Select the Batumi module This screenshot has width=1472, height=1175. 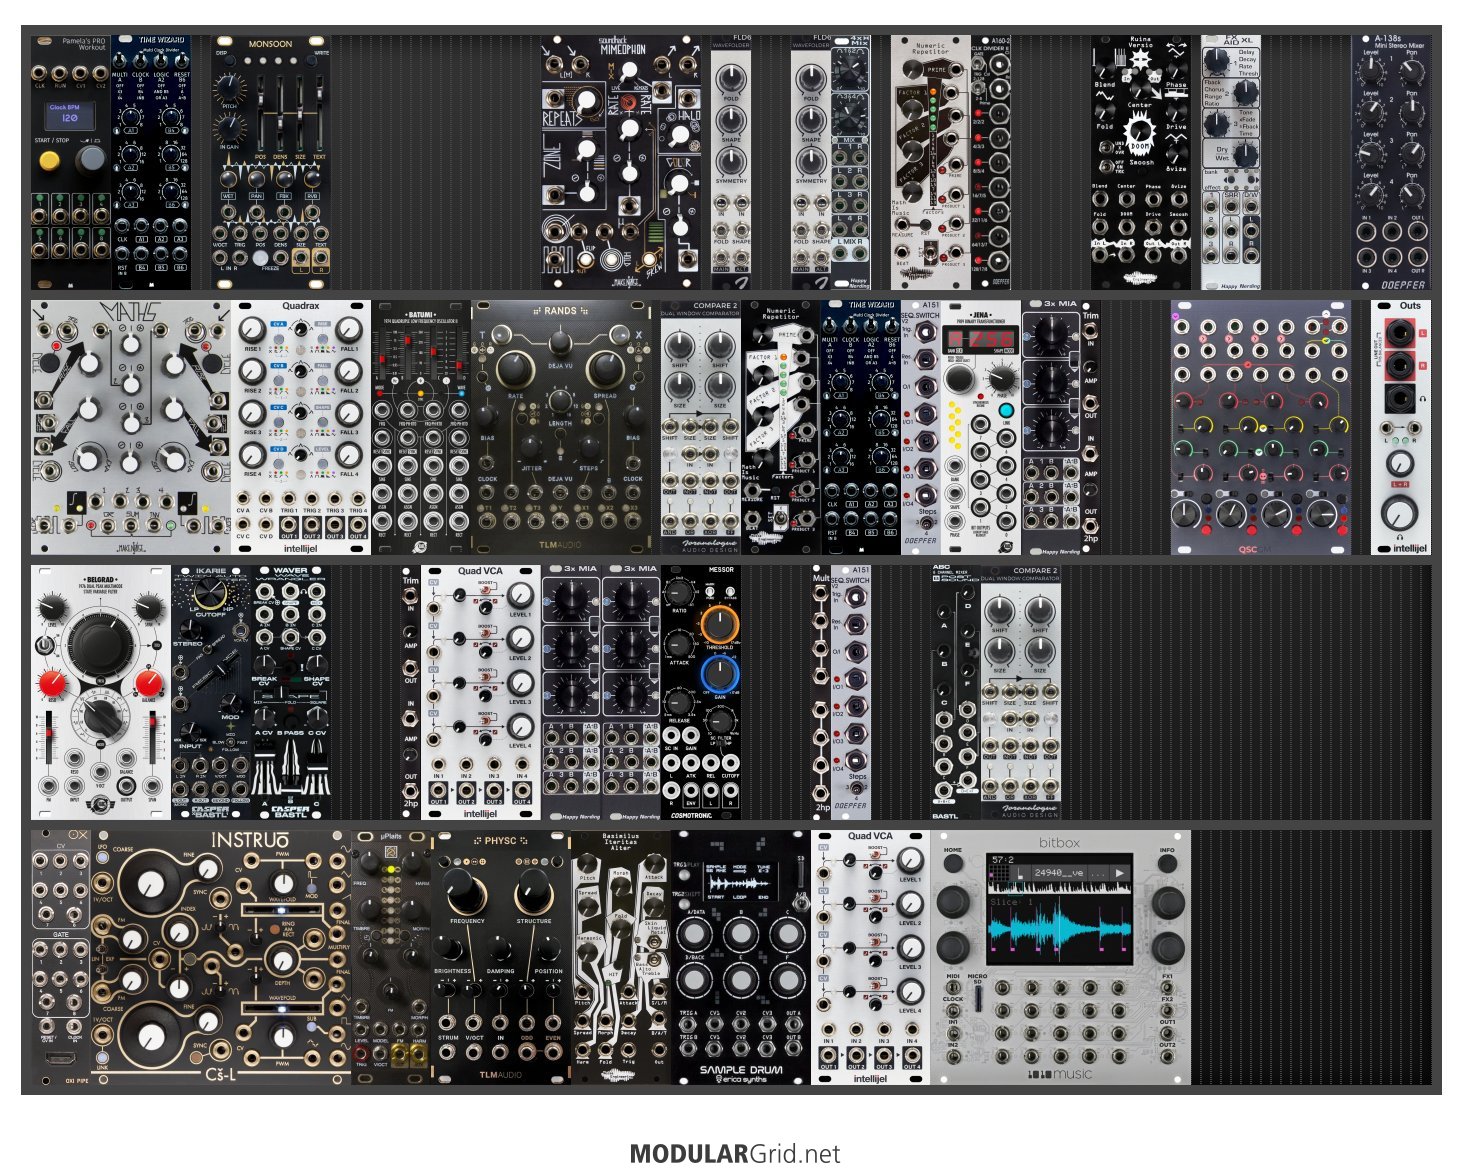point(421,428)
